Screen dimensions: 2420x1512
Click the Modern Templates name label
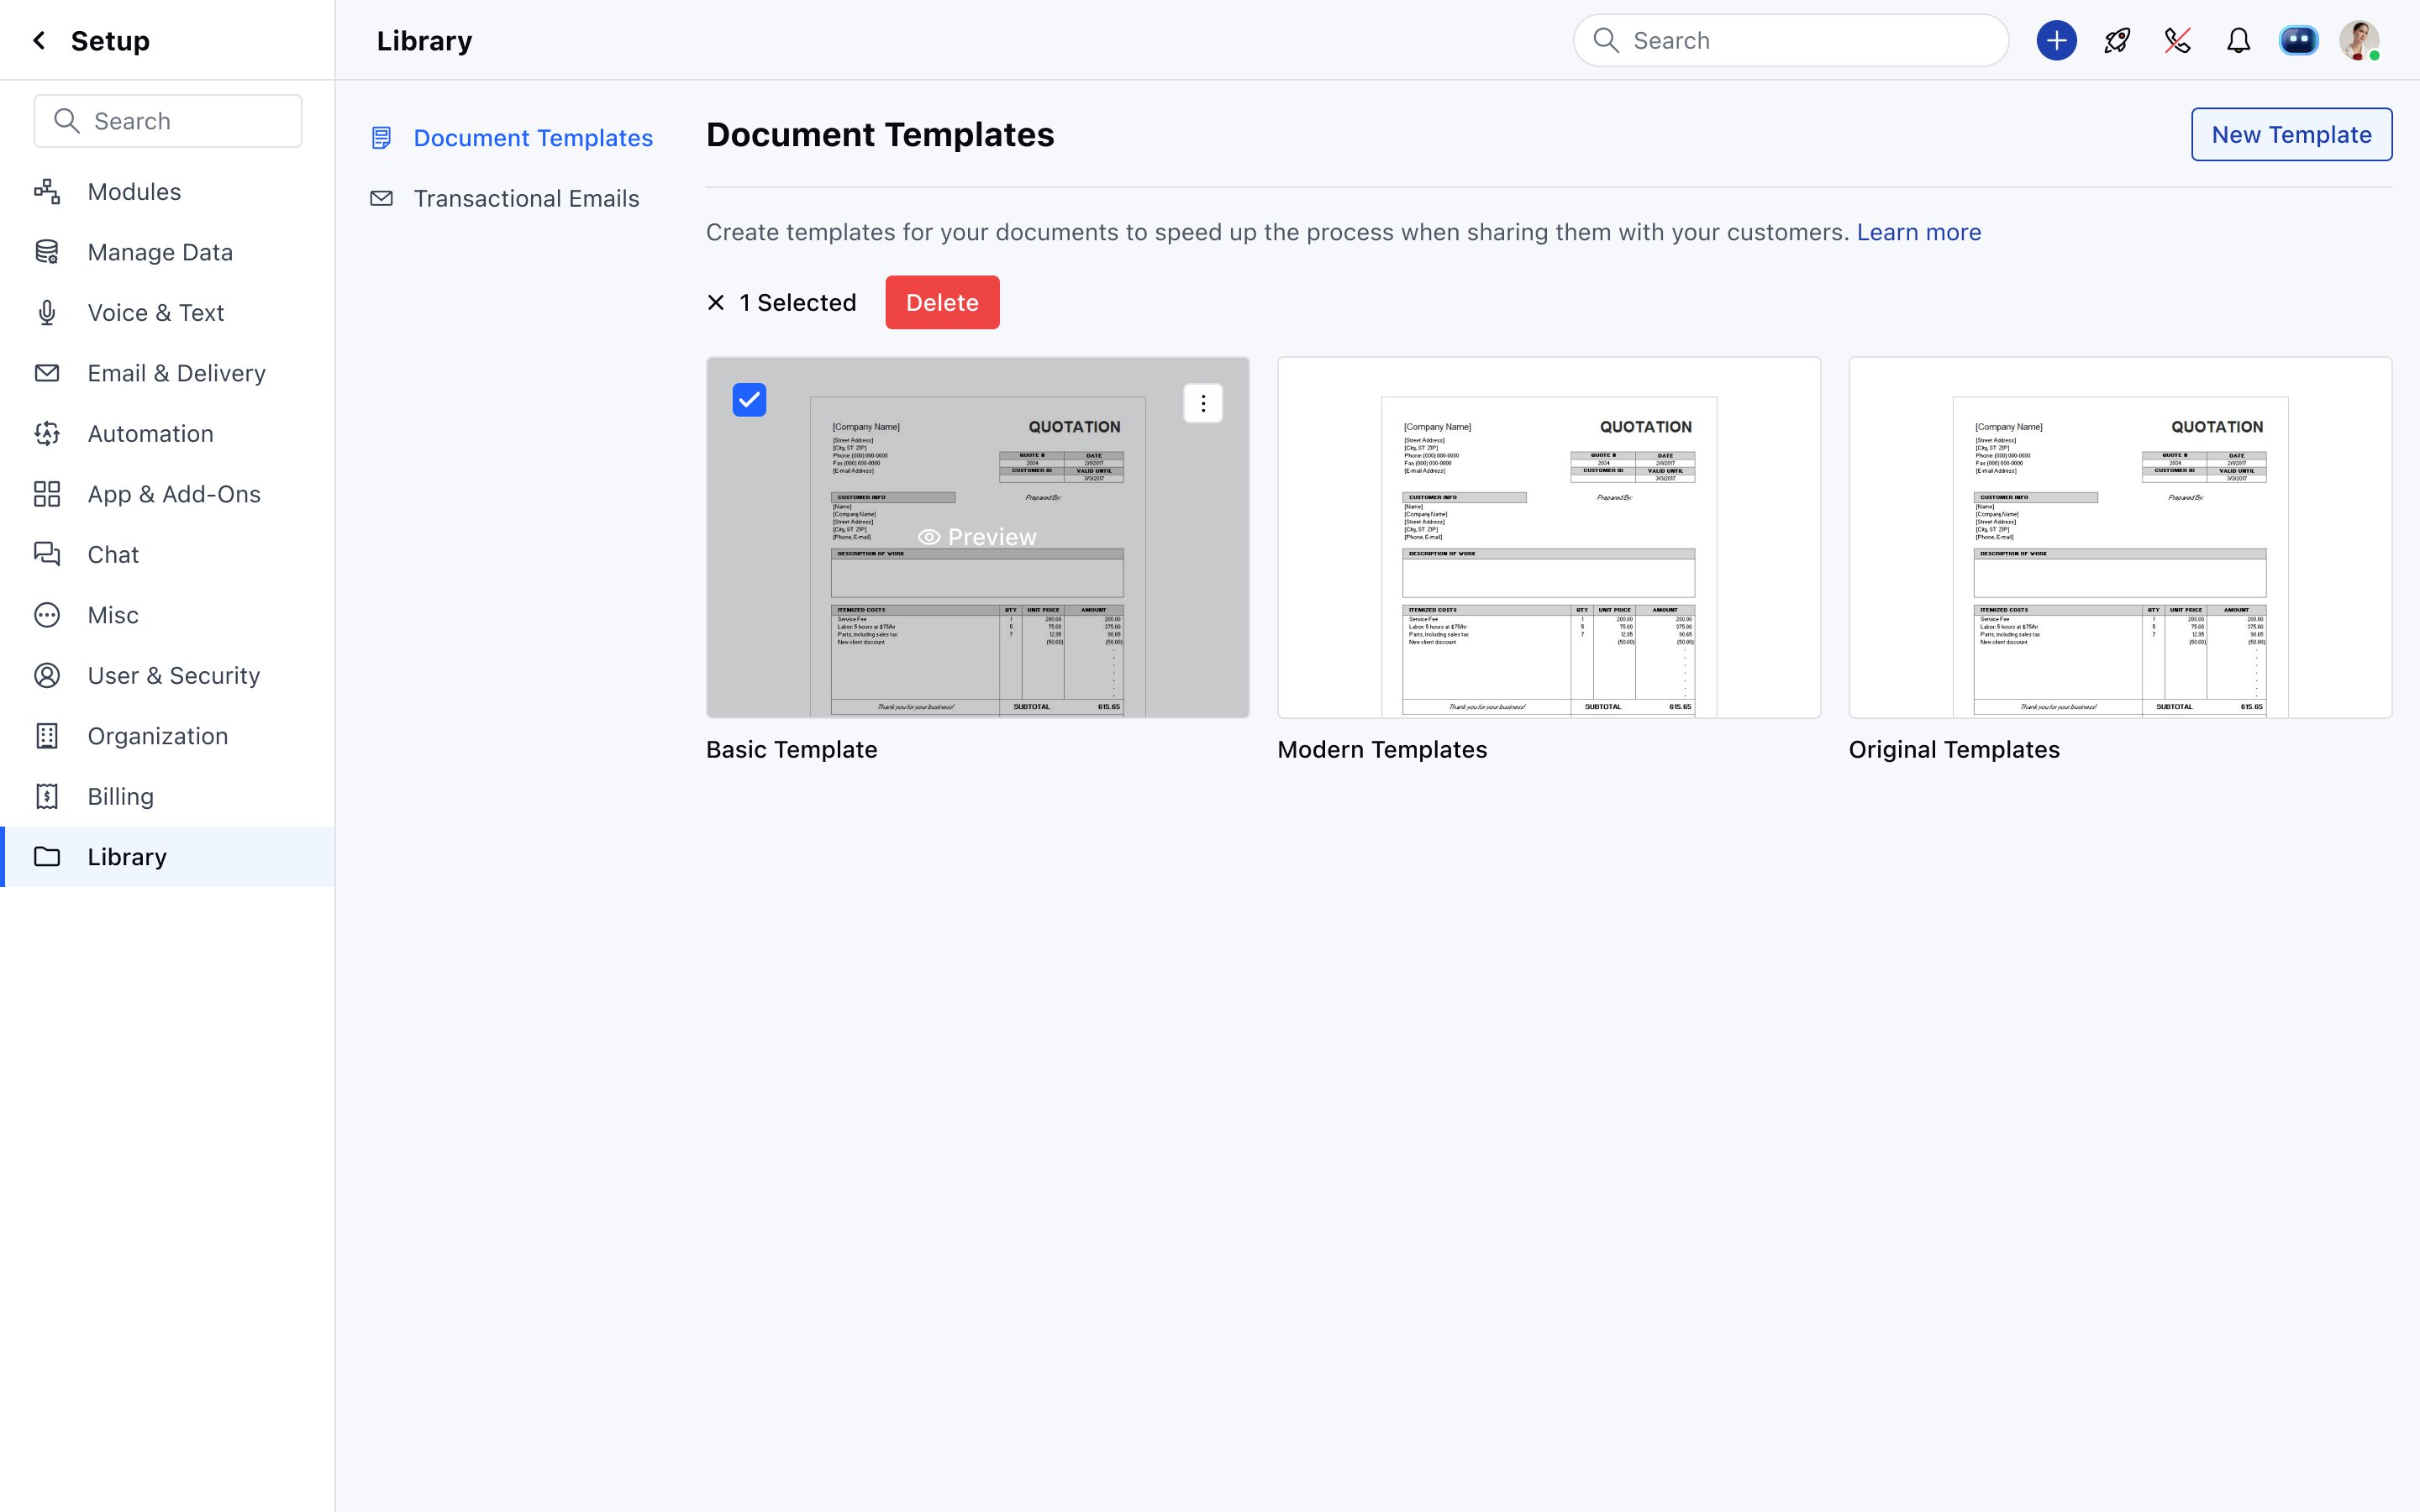[x=1382, y=749]
